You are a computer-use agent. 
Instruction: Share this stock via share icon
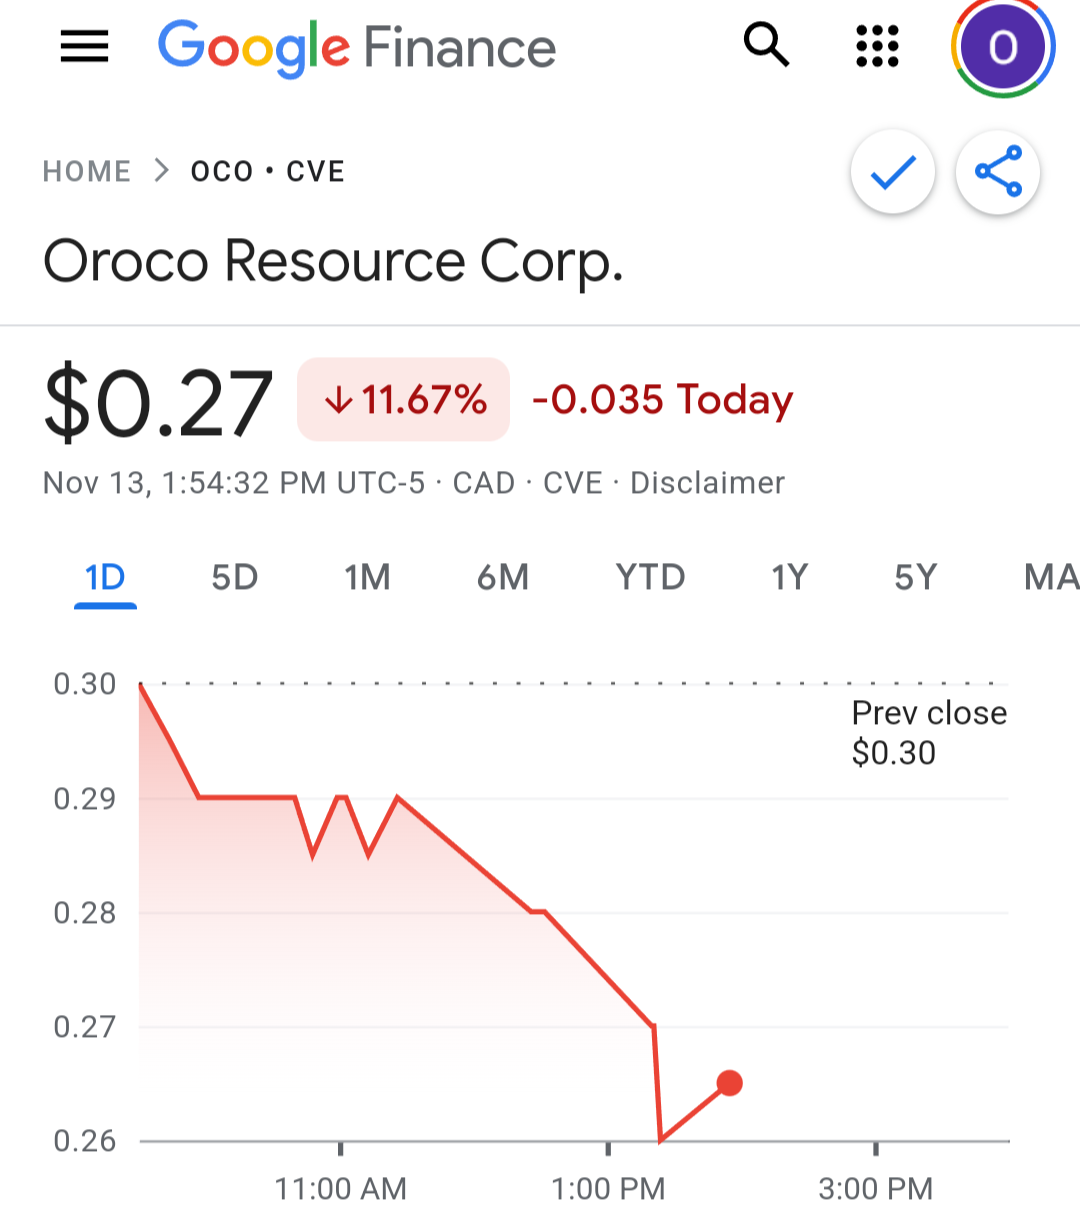[x=998, y=172]
